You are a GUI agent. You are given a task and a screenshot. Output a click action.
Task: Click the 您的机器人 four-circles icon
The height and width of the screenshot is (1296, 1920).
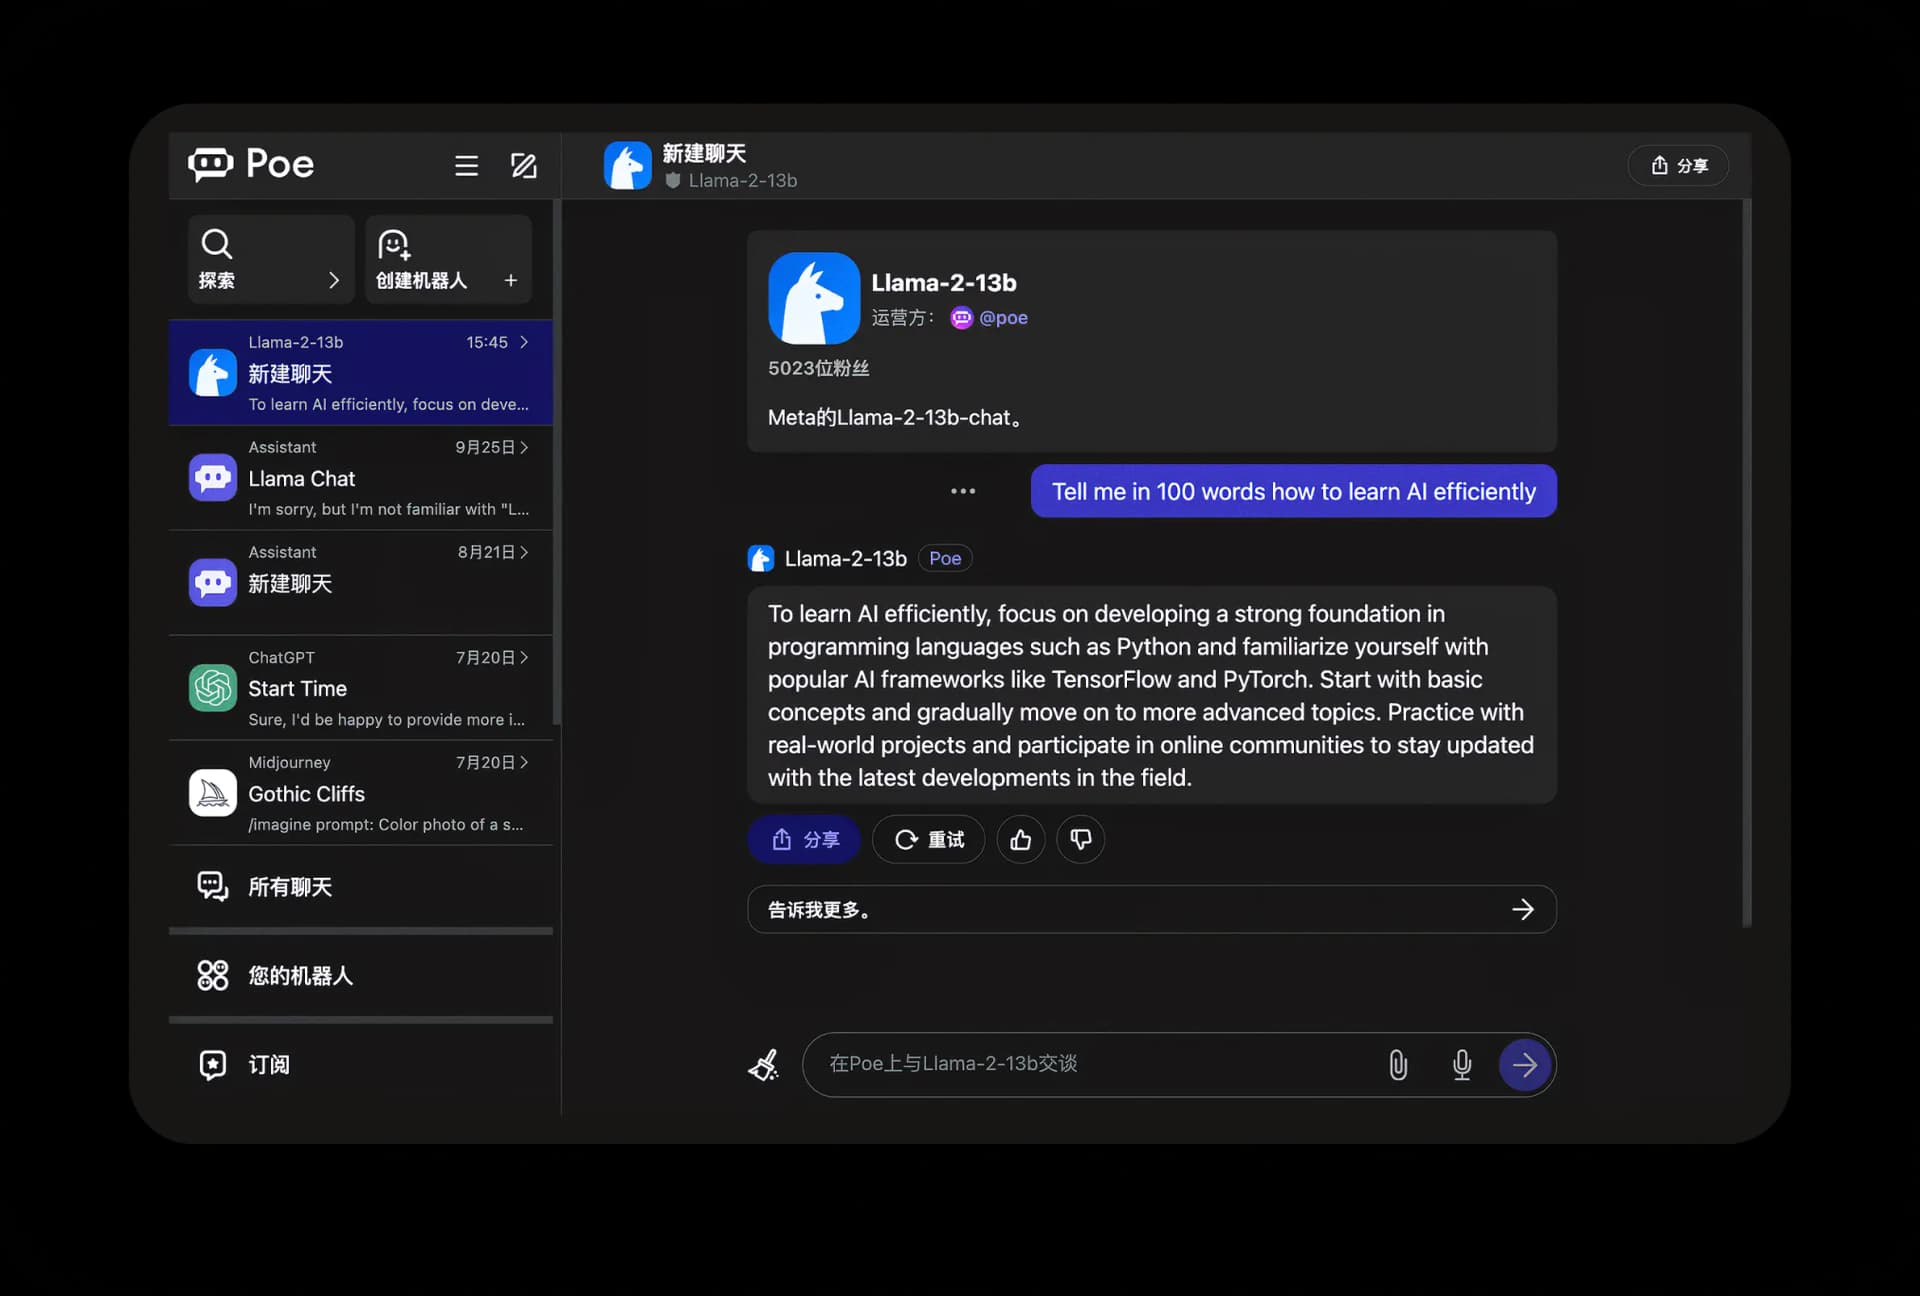click(x=213, y=975)
